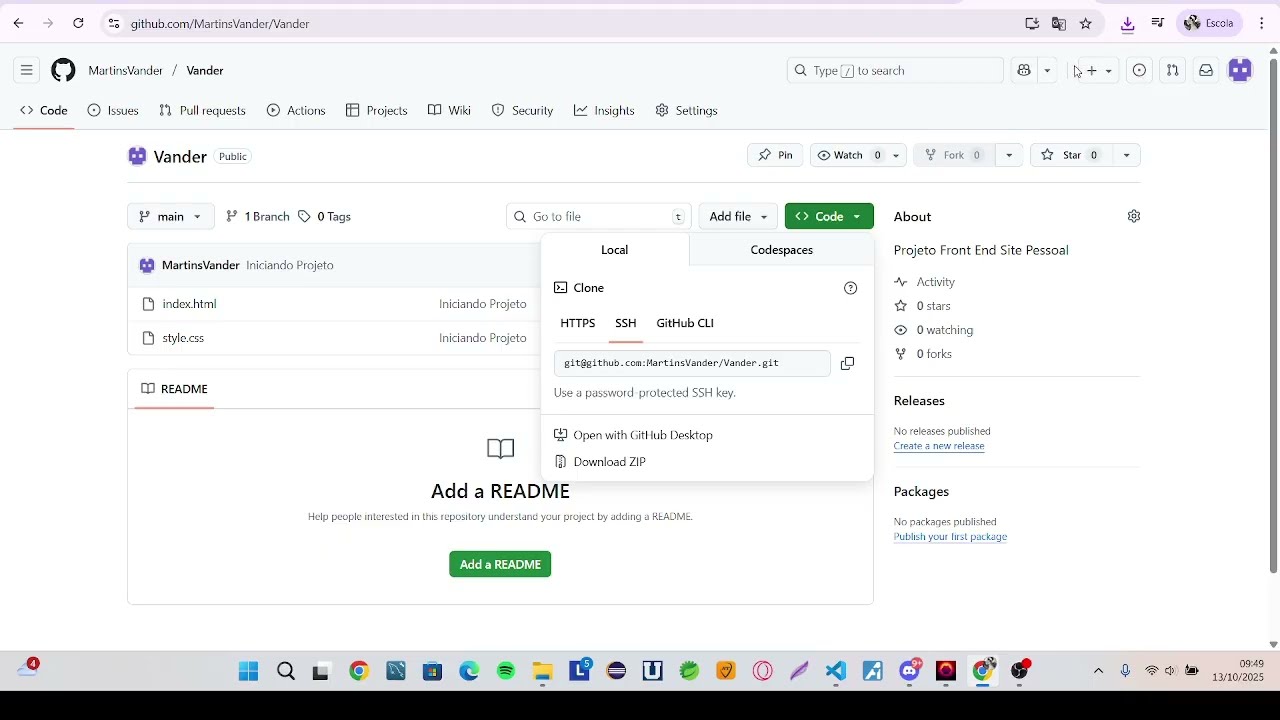Show hidden system tray icons chevron

coord(1098,671)
